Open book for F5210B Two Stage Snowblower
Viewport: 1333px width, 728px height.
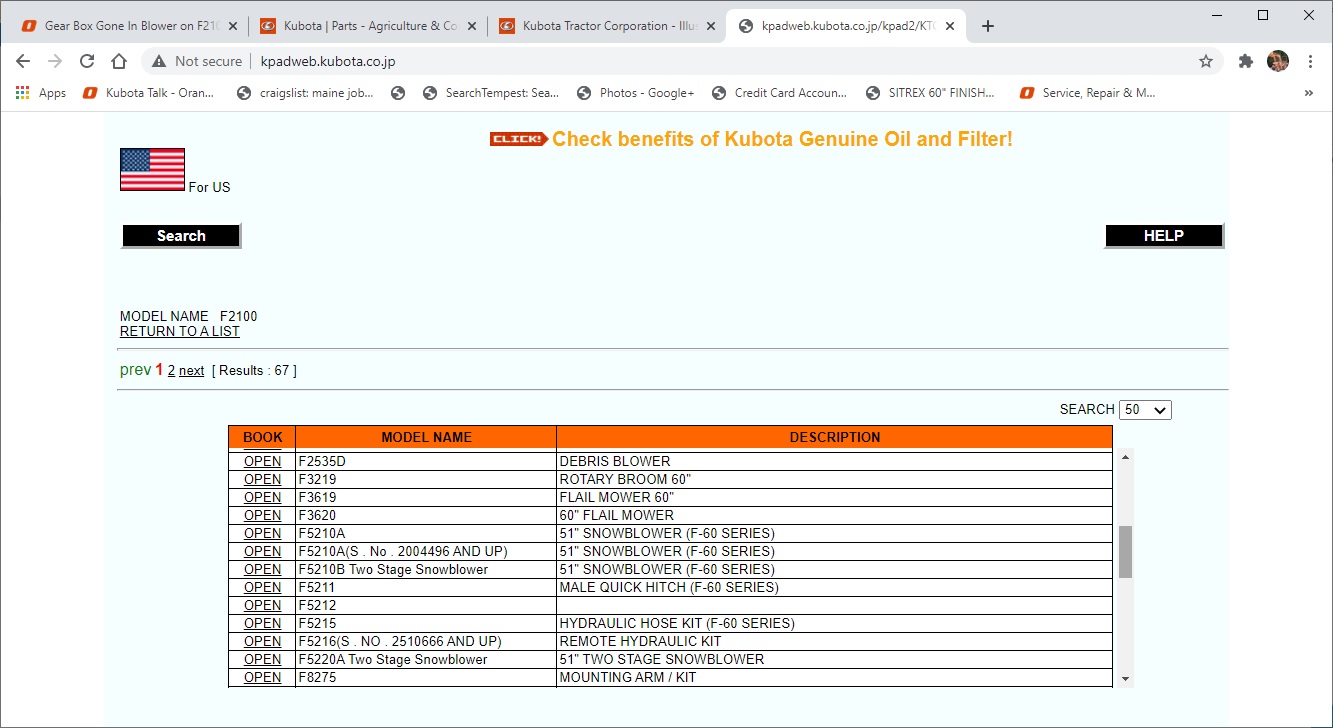(263, 569)
